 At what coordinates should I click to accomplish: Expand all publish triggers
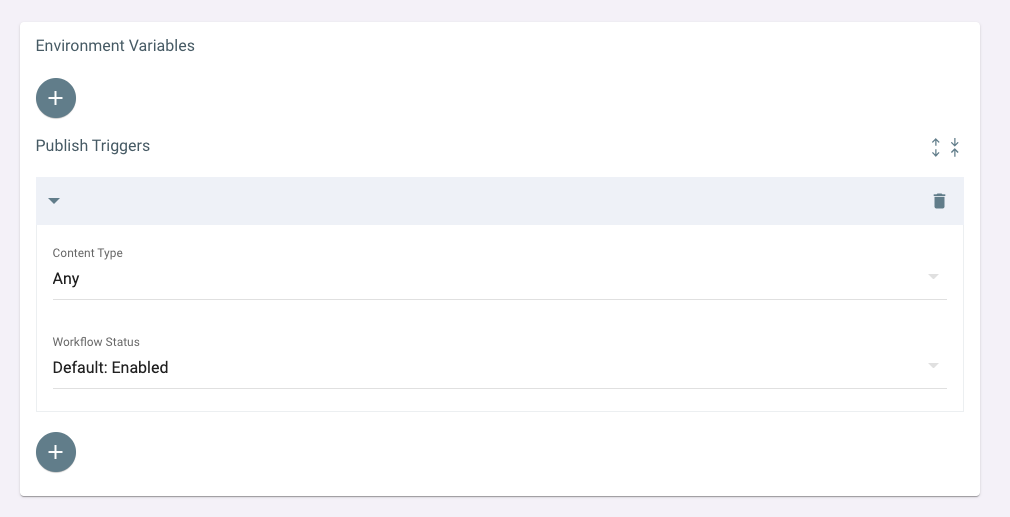pyautogui.click(x=935, y=147)
